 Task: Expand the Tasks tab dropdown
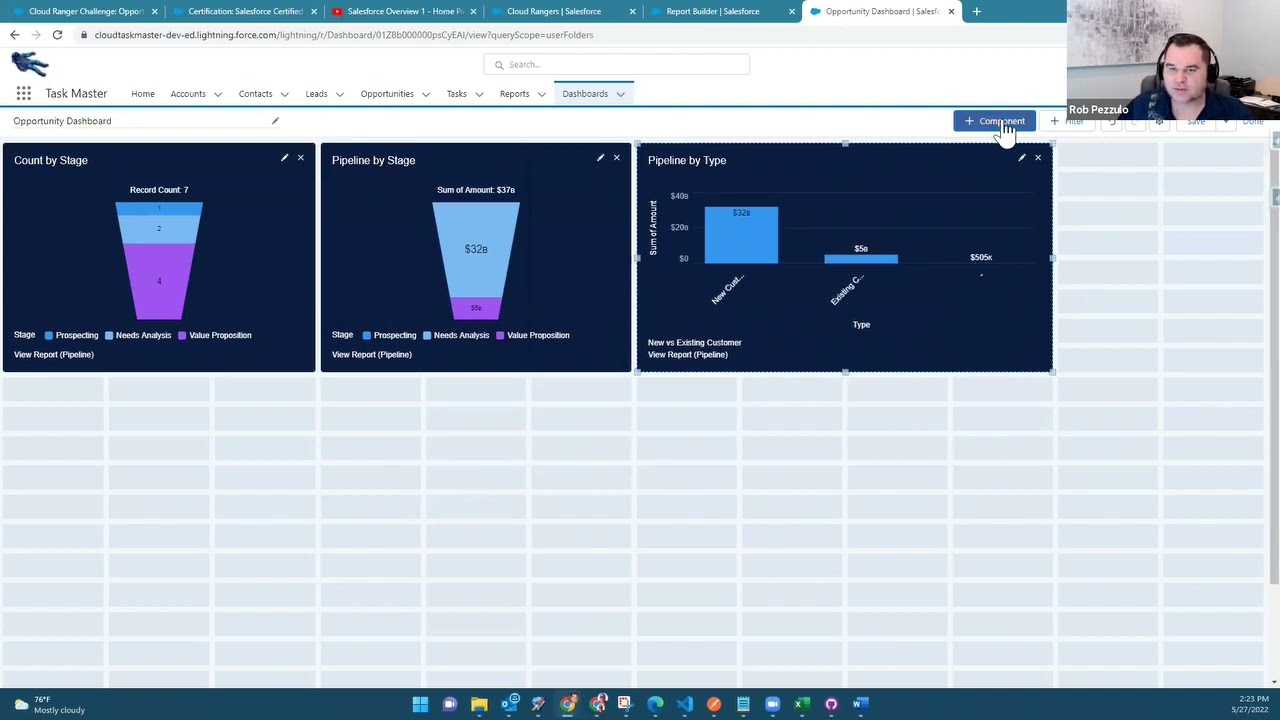tap(479, 94)
